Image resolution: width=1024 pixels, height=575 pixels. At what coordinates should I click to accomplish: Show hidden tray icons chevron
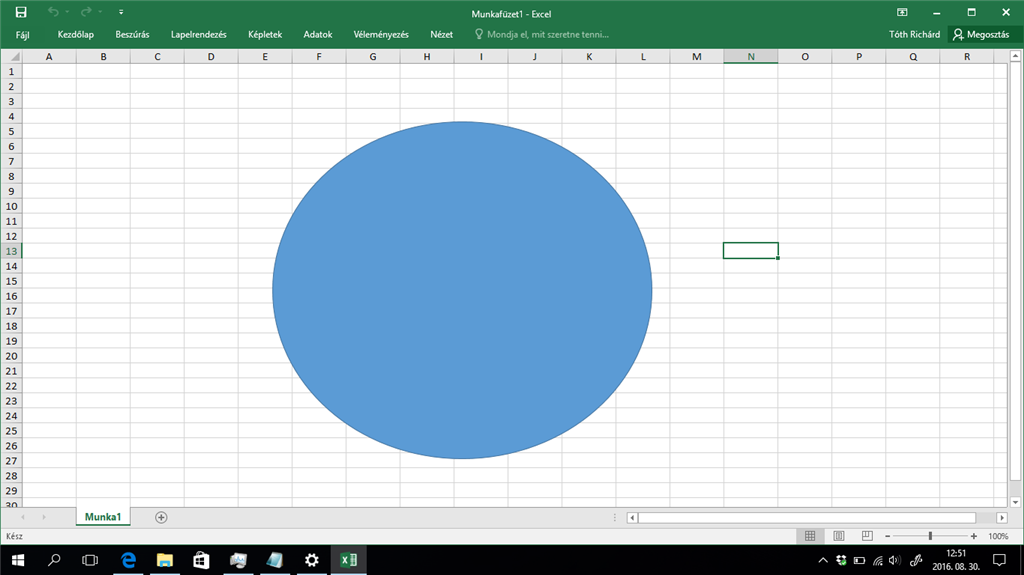(823, 560)
